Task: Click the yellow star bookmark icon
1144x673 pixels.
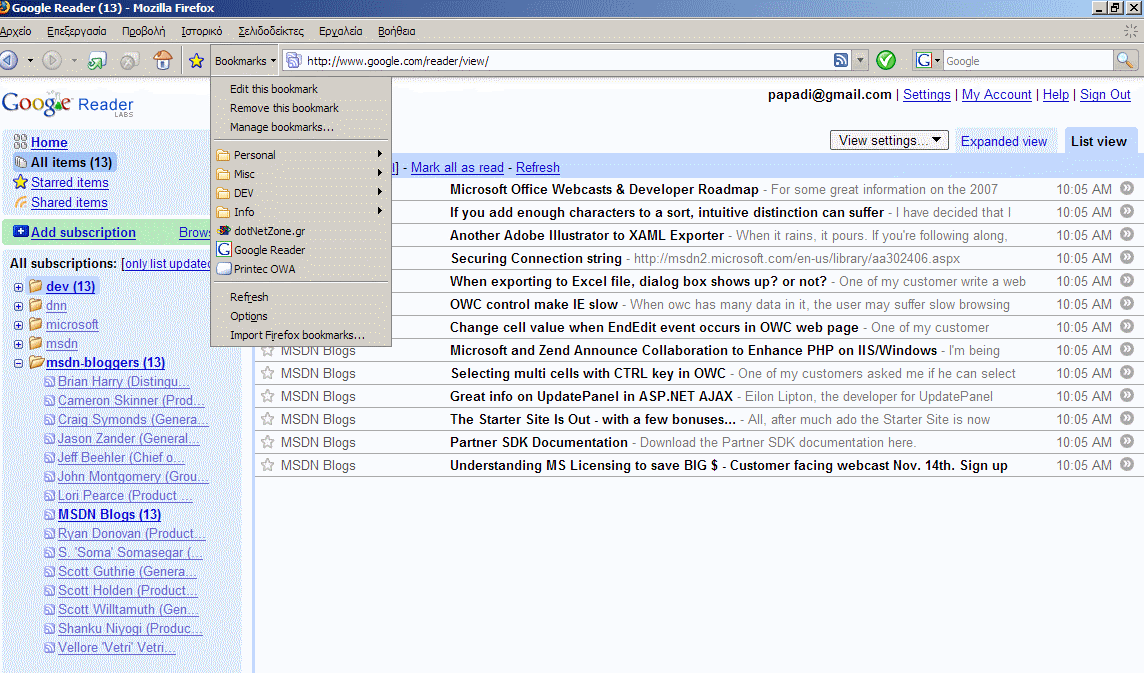Action: 196,61
